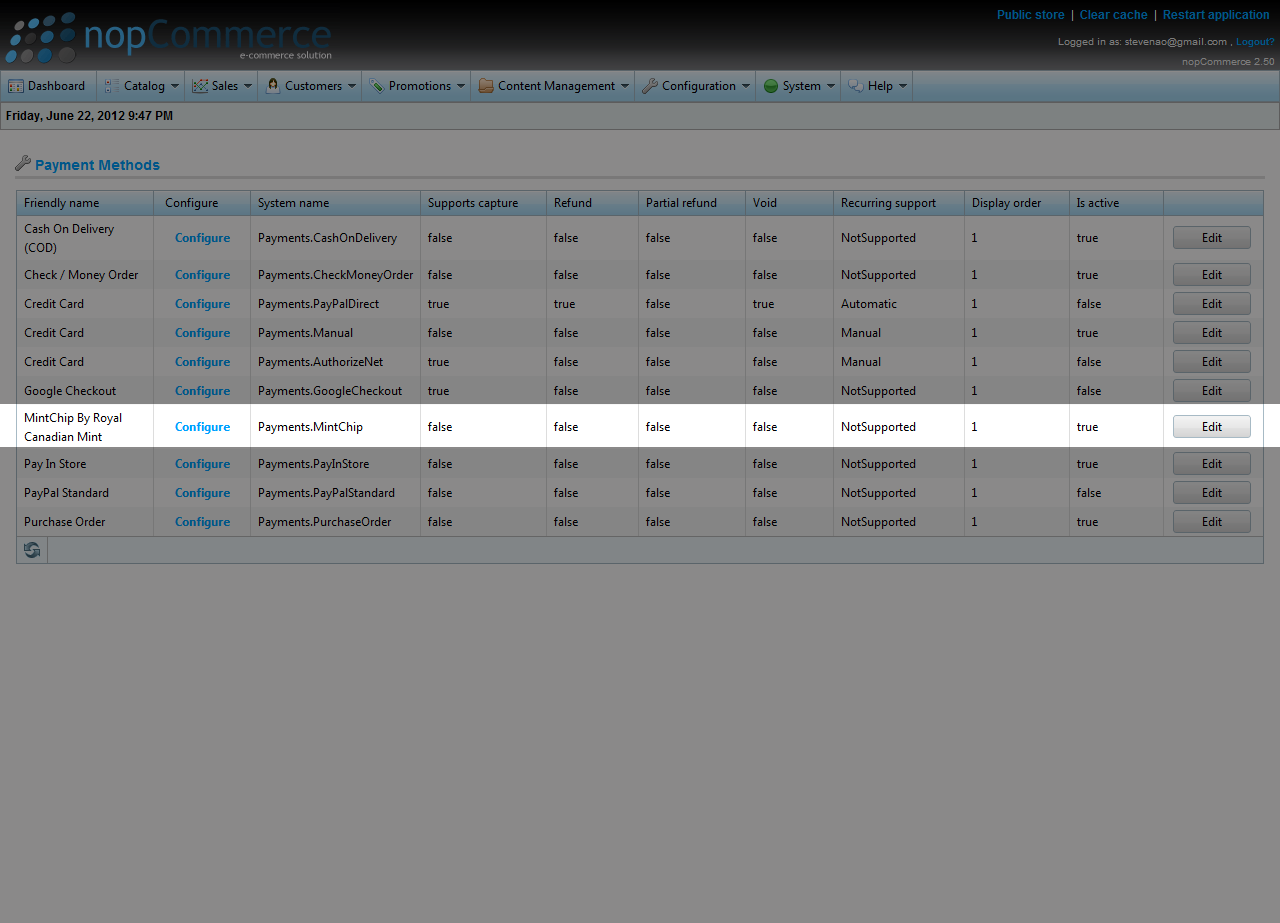Open the Customers menu
Screen dimensions: 1280x923
click(310, 86)
